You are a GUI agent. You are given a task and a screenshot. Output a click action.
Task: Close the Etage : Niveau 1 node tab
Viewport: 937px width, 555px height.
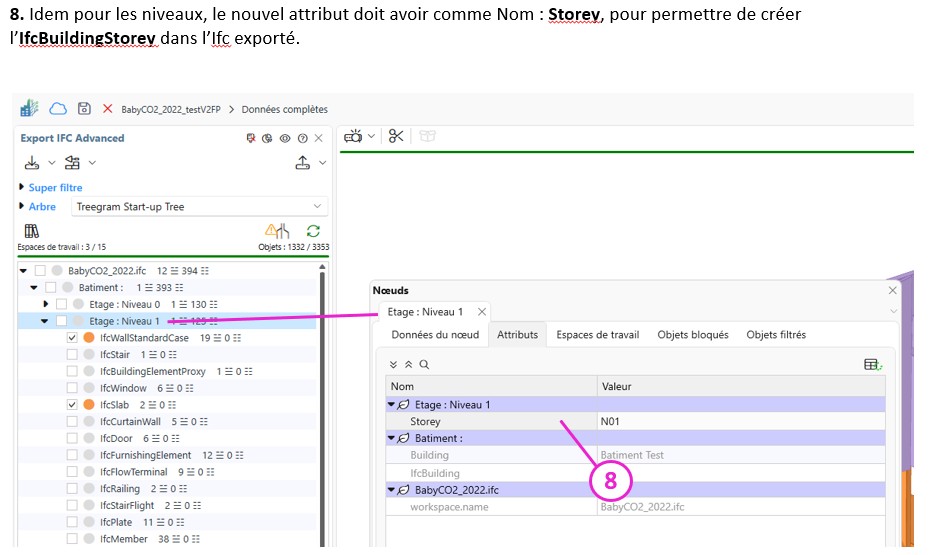tap(481, 312)
